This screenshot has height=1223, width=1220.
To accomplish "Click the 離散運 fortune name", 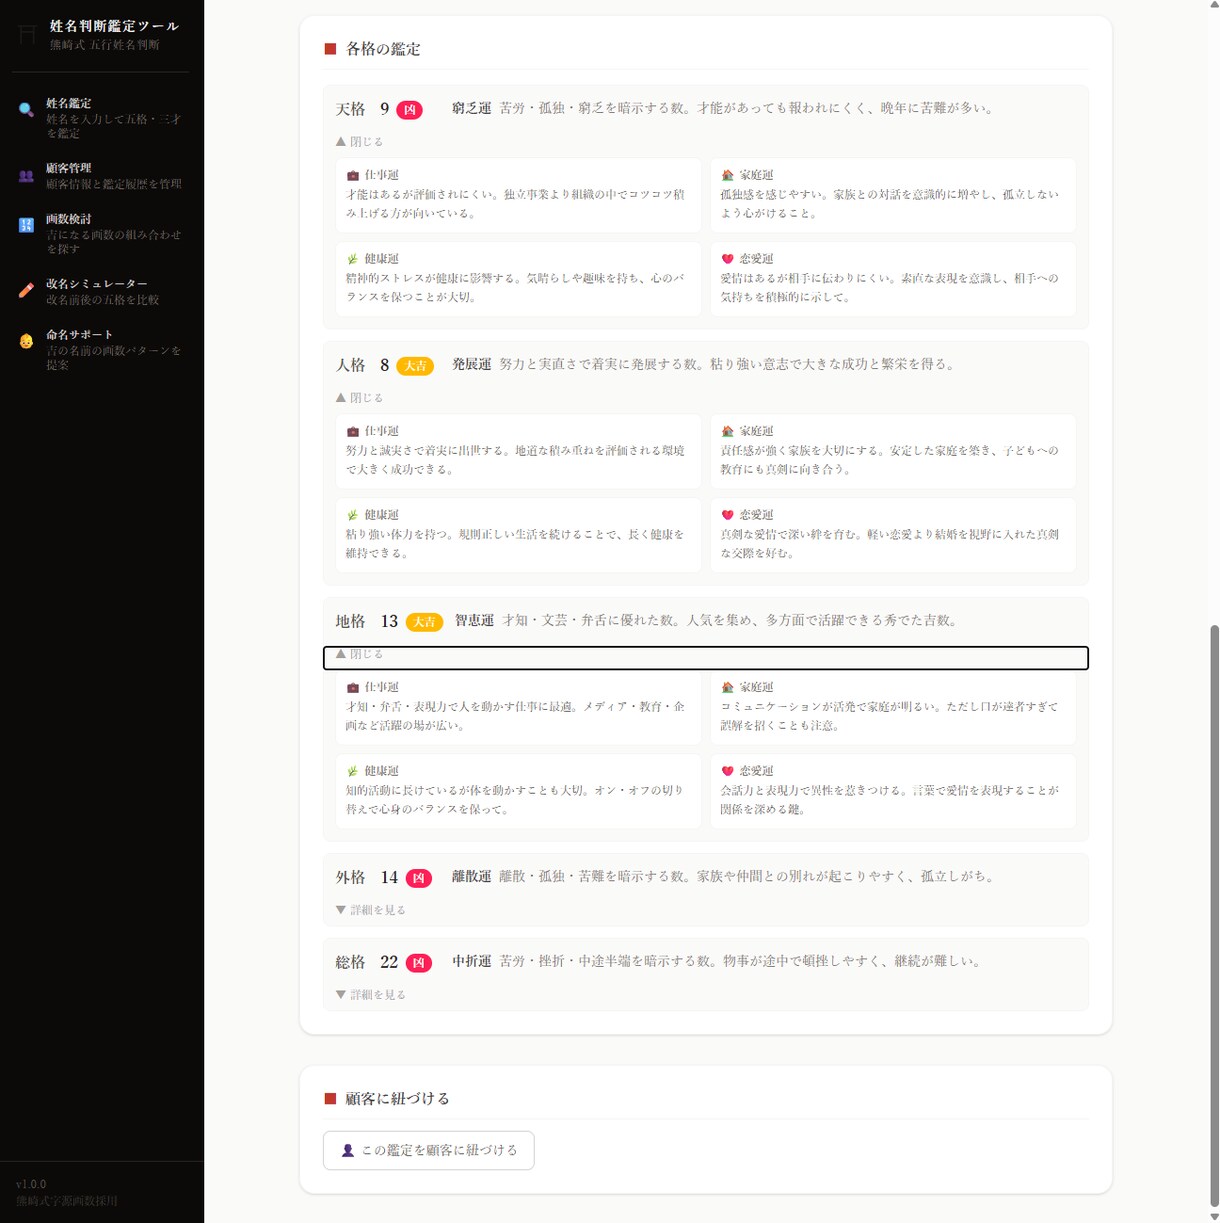I will 471,876.
